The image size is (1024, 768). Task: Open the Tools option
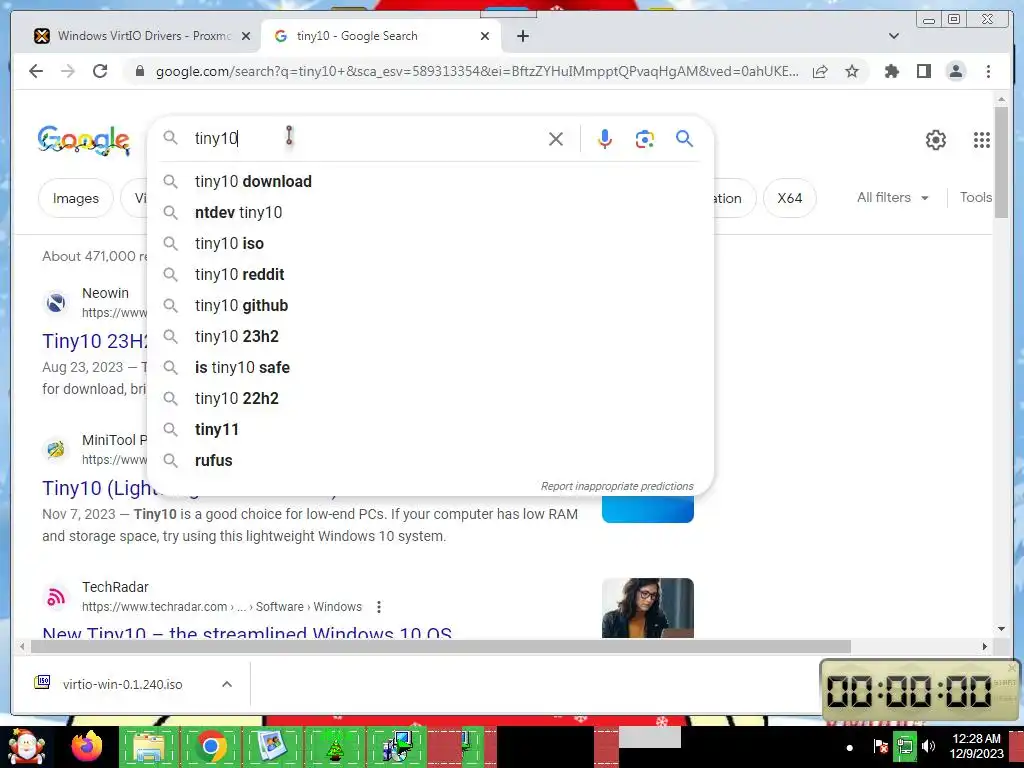coord(976,197)
